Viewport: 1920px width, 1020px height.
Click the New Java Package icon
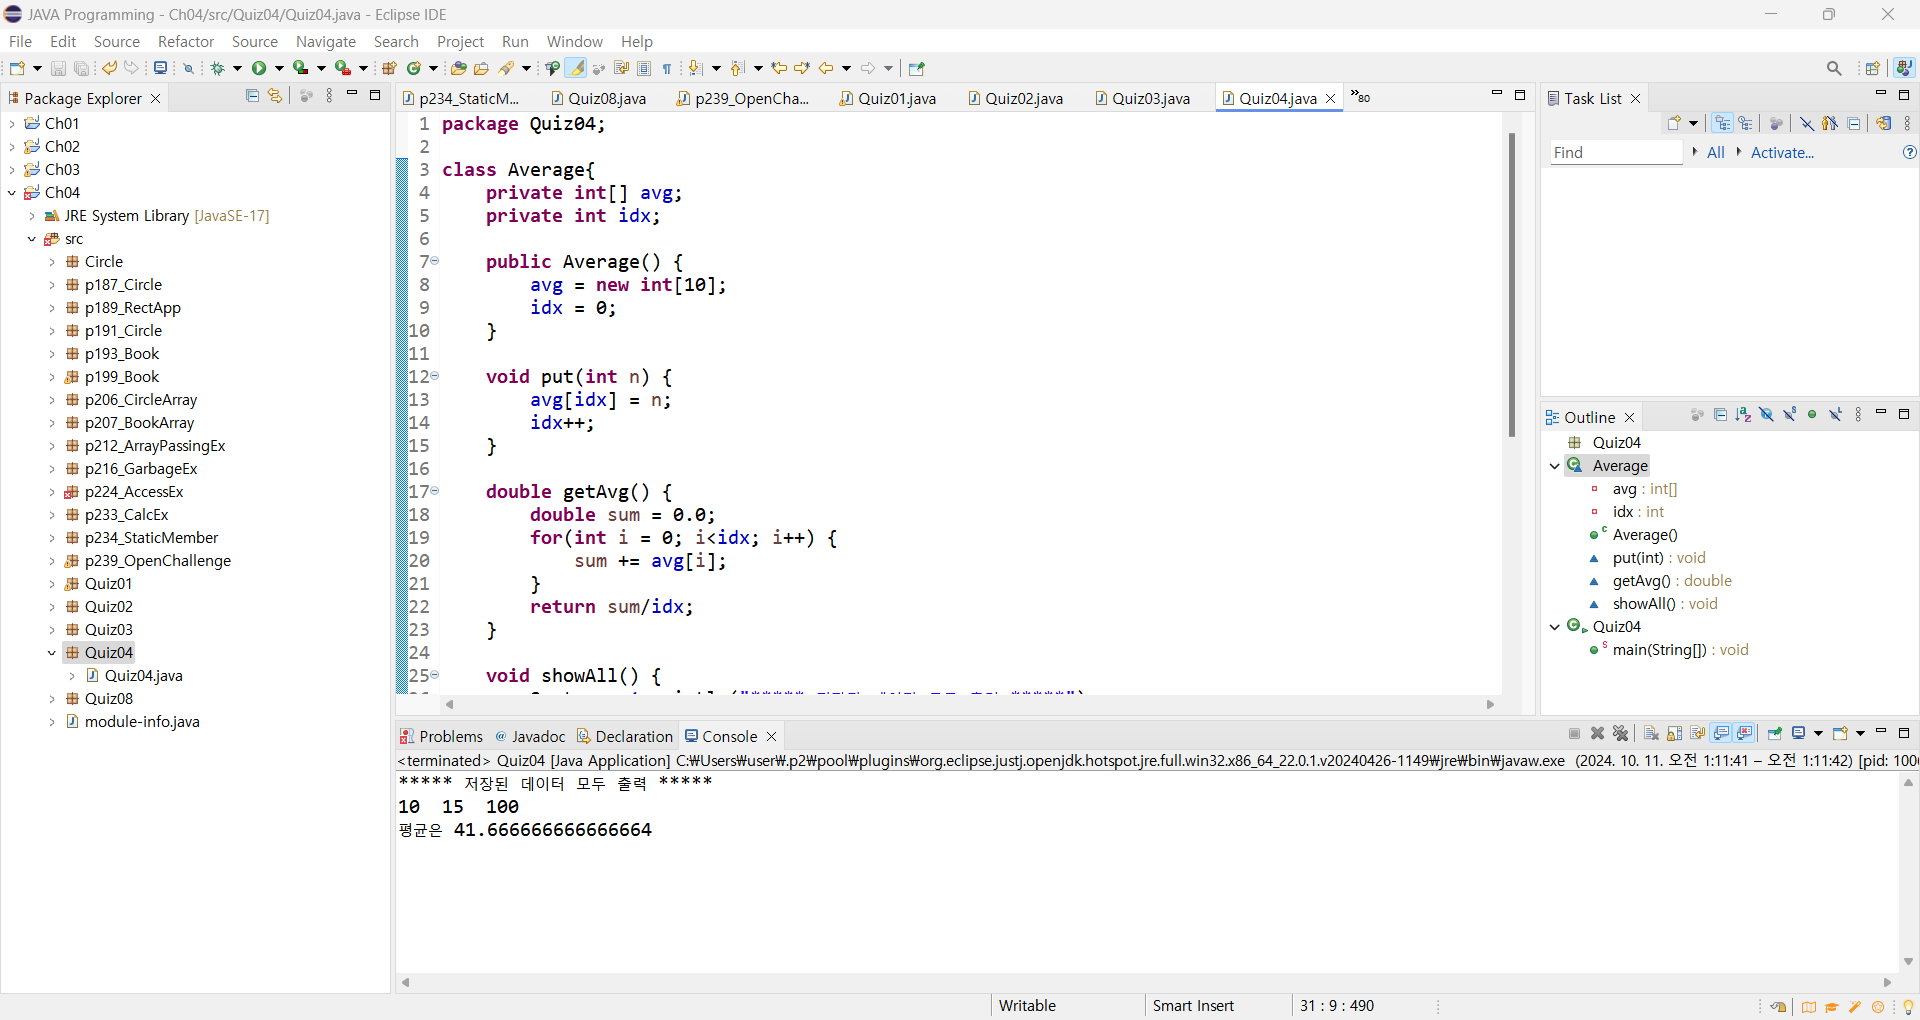click(390, 68)
